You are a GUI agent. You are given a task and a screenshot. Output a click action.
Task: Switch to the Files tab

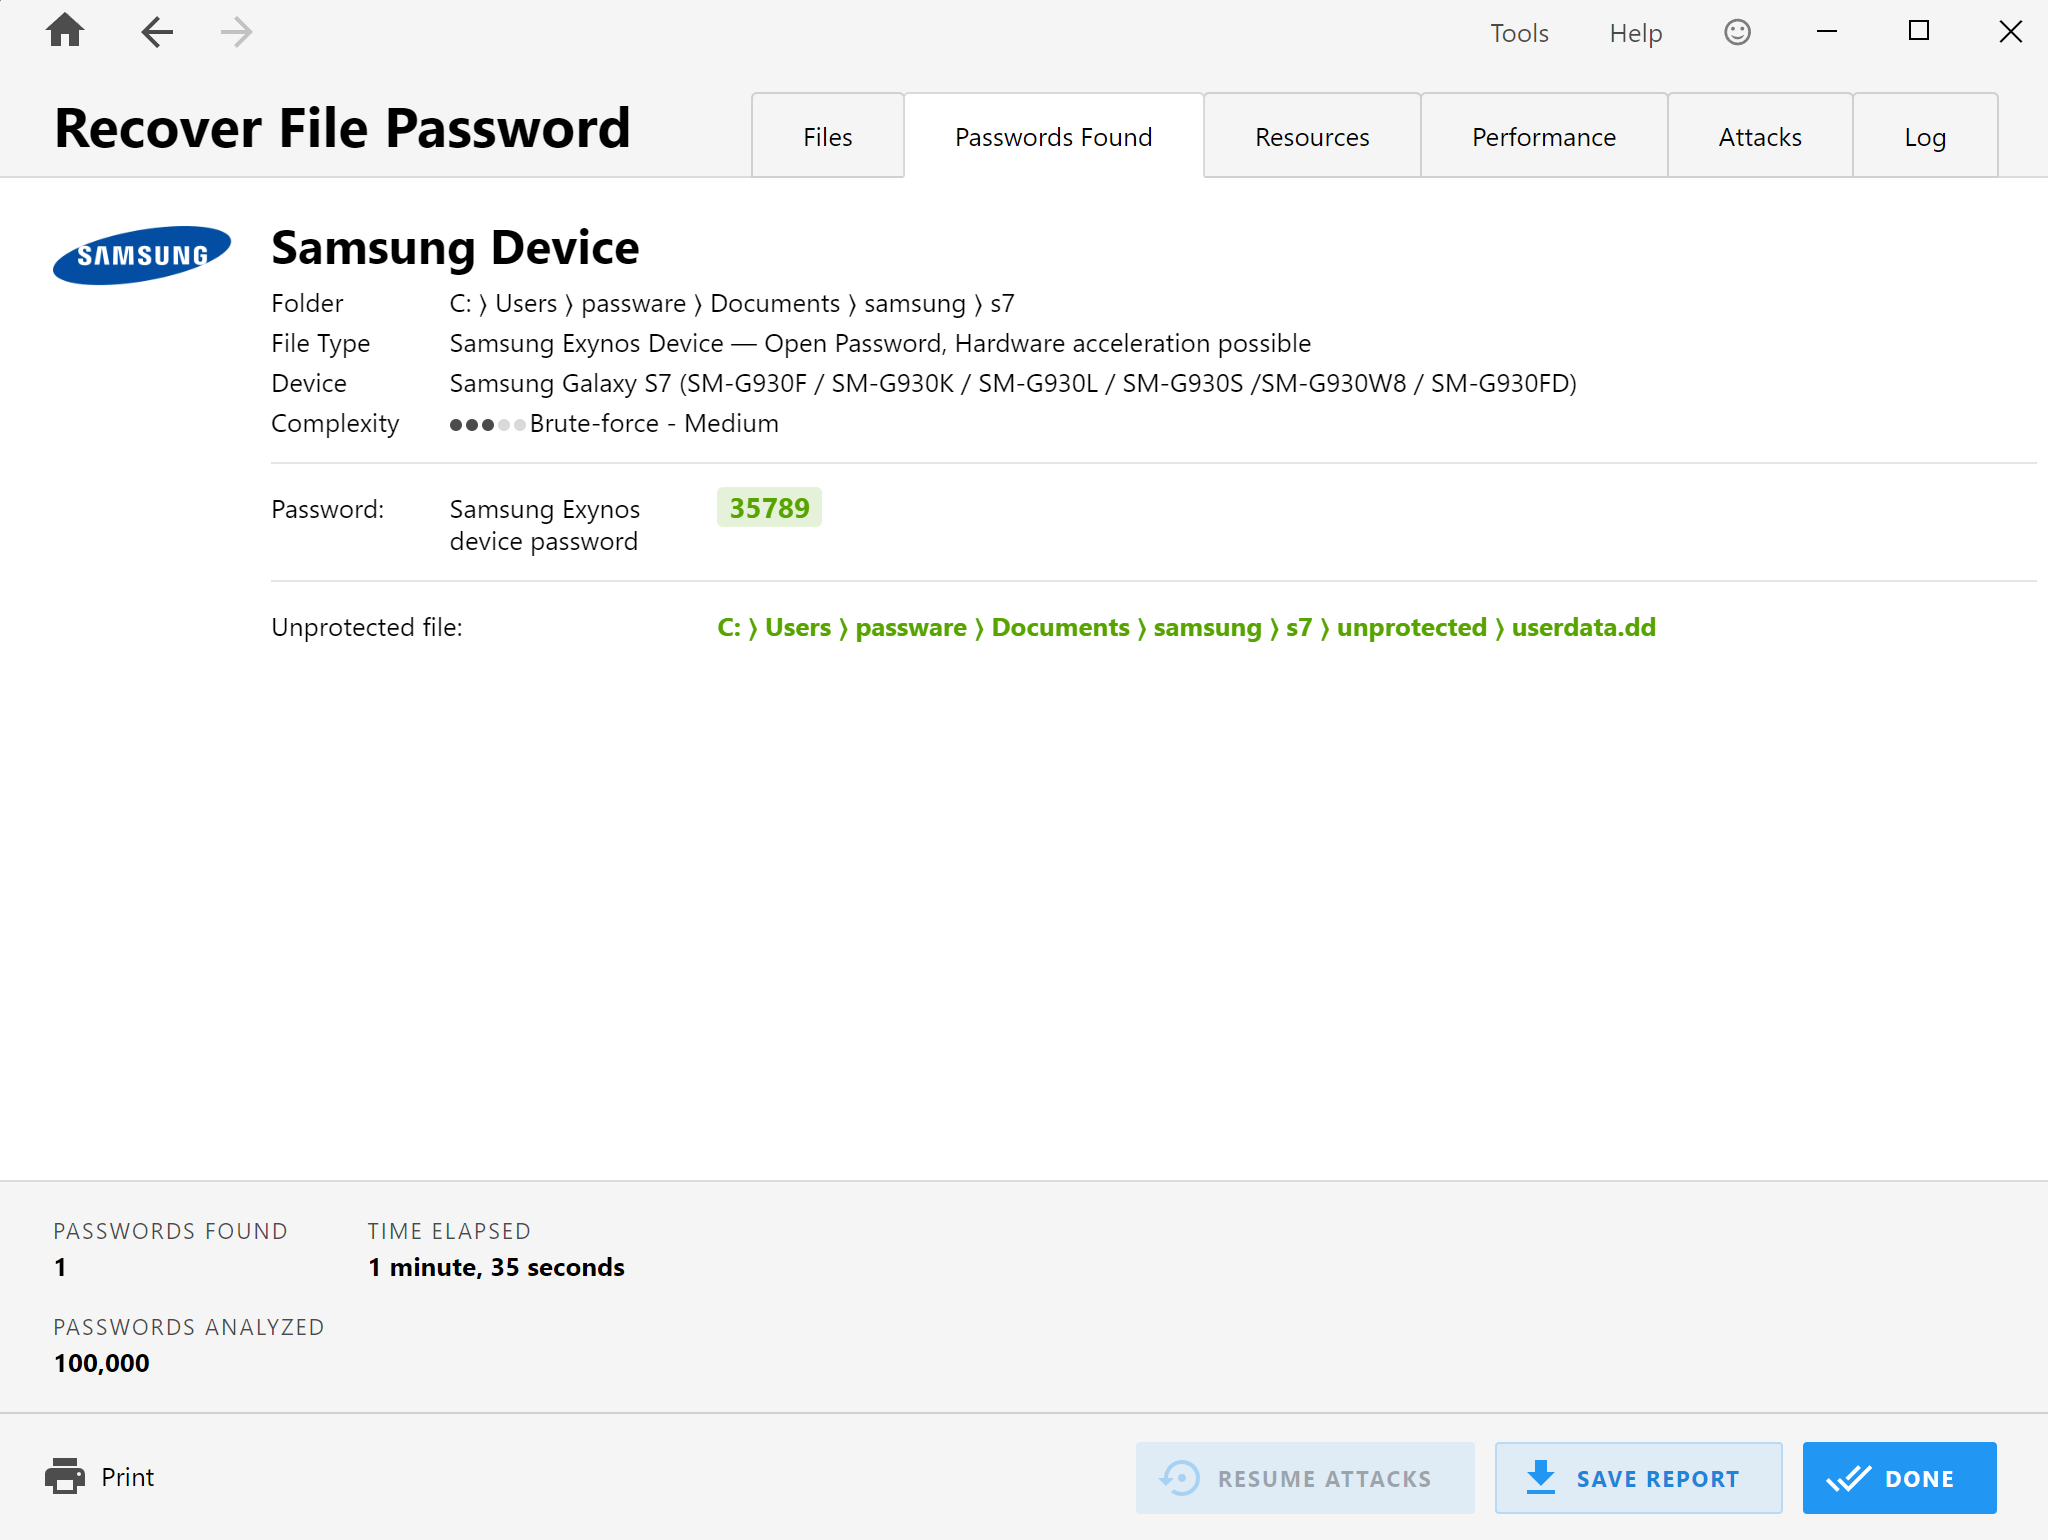(828, 136)
